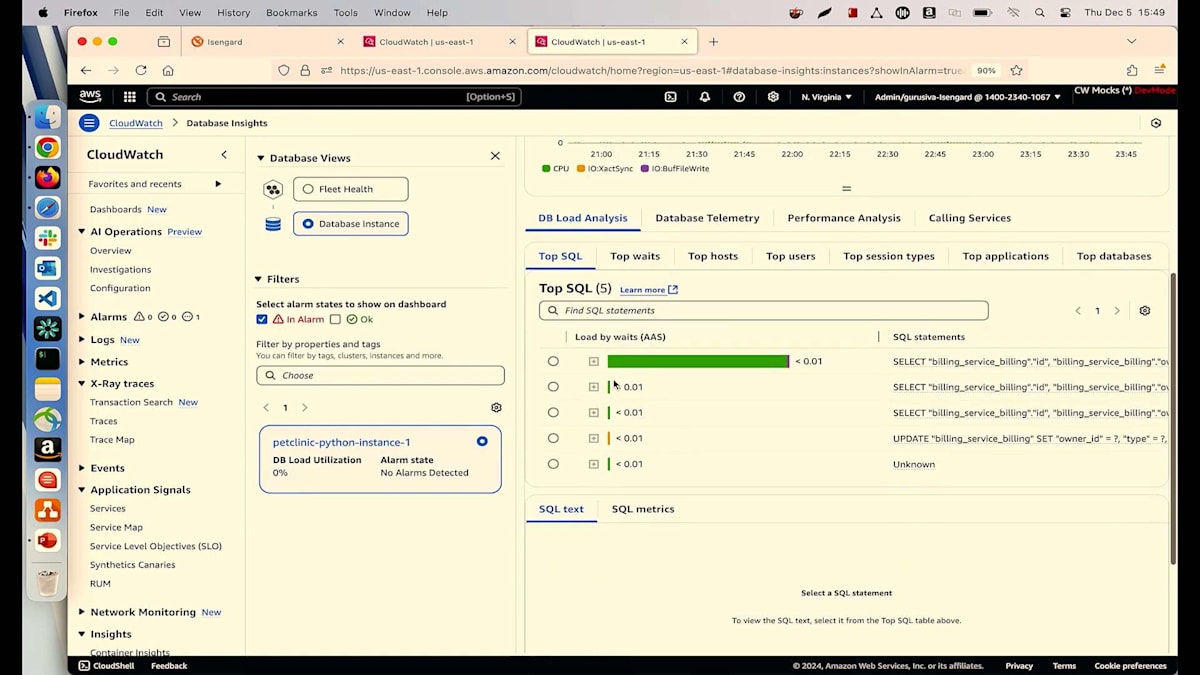This screenshot has width=1200, height=675.
Task: Select the Fleet Health view option
Action: click(x=350, y=189)
